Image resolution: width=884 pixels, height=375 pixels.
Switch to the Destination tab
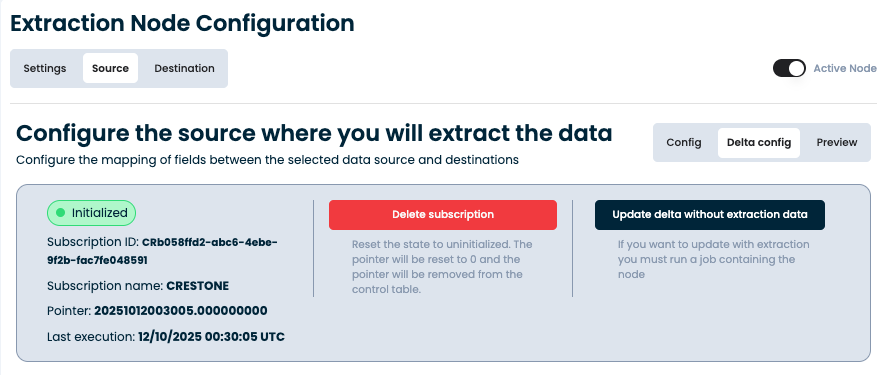pos(184,68)
